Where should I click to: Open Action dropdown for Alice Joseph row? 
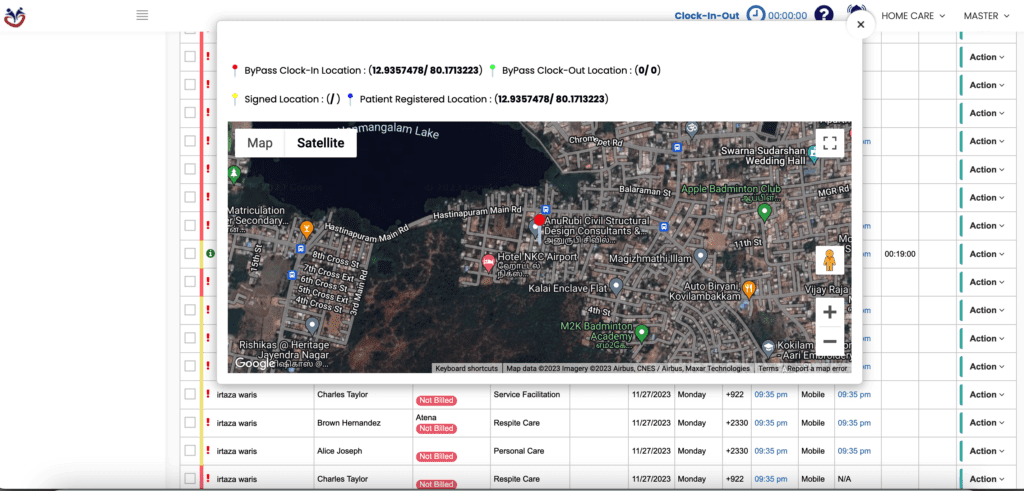[x=986, y=451]
